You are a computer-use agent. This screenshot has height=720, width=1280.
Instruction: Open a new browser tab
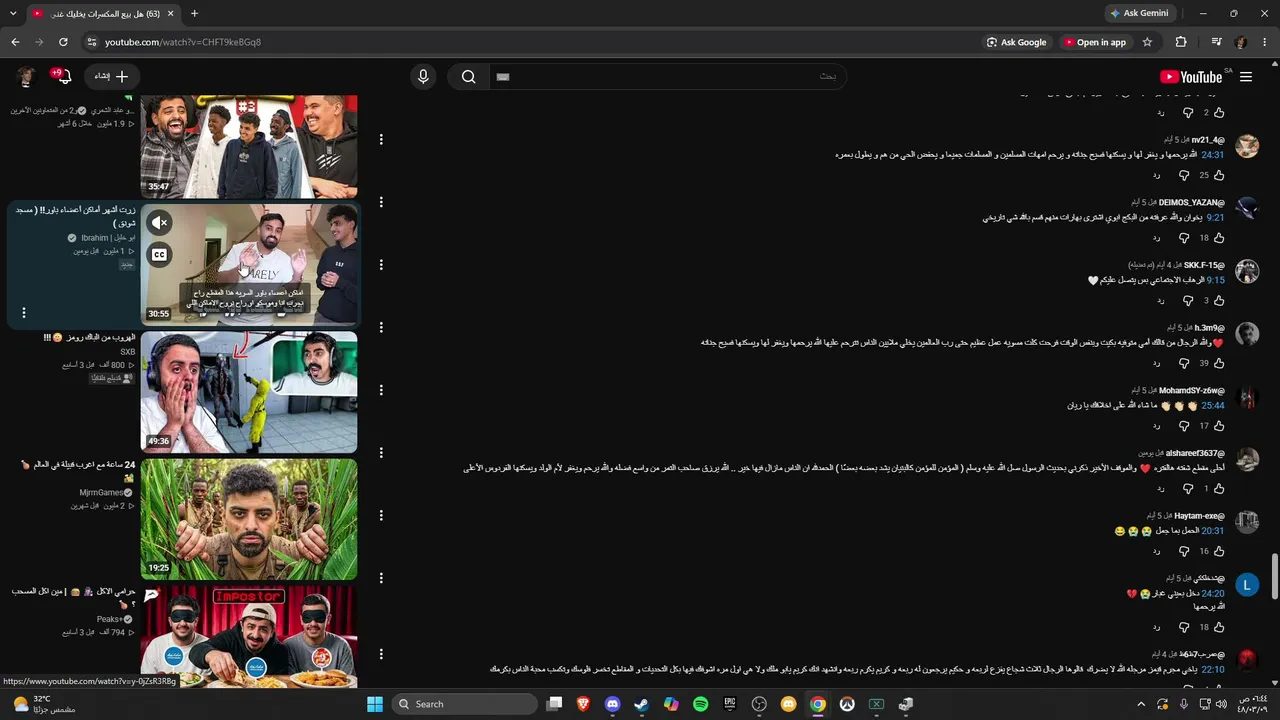coord(194,13)
